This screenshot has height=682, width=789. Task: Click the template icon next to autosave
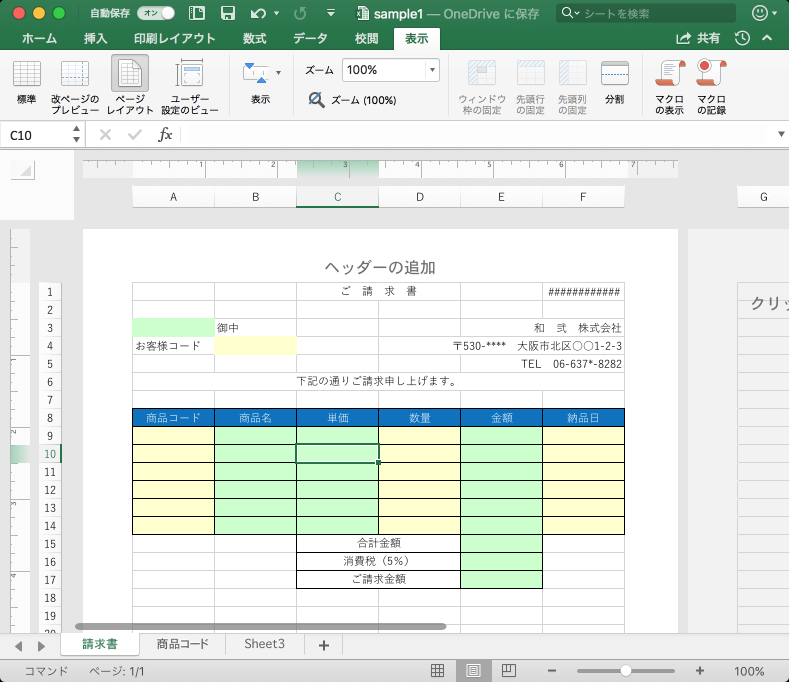[x=197, y=13]
